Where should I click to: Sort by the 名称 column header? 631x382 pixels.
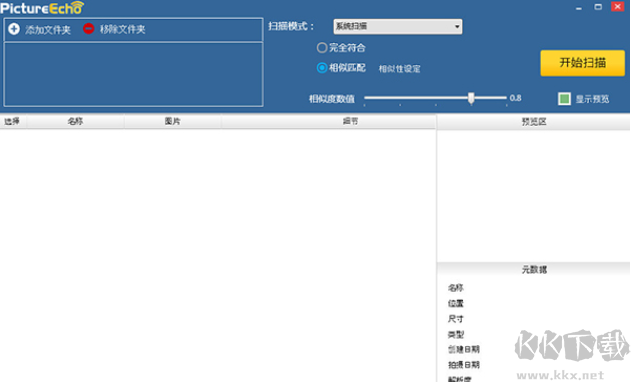(75, 121)
